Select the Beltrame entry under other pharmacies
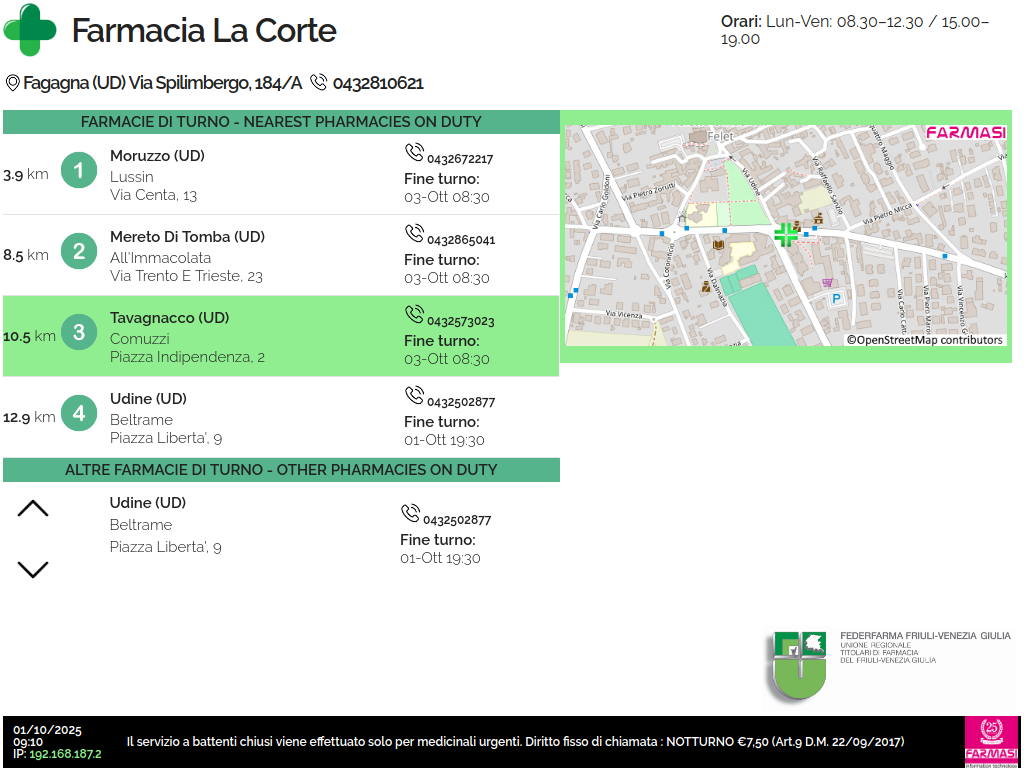Image resolution: width=1024 pixels, height=768 pixels. click(141, 525)
